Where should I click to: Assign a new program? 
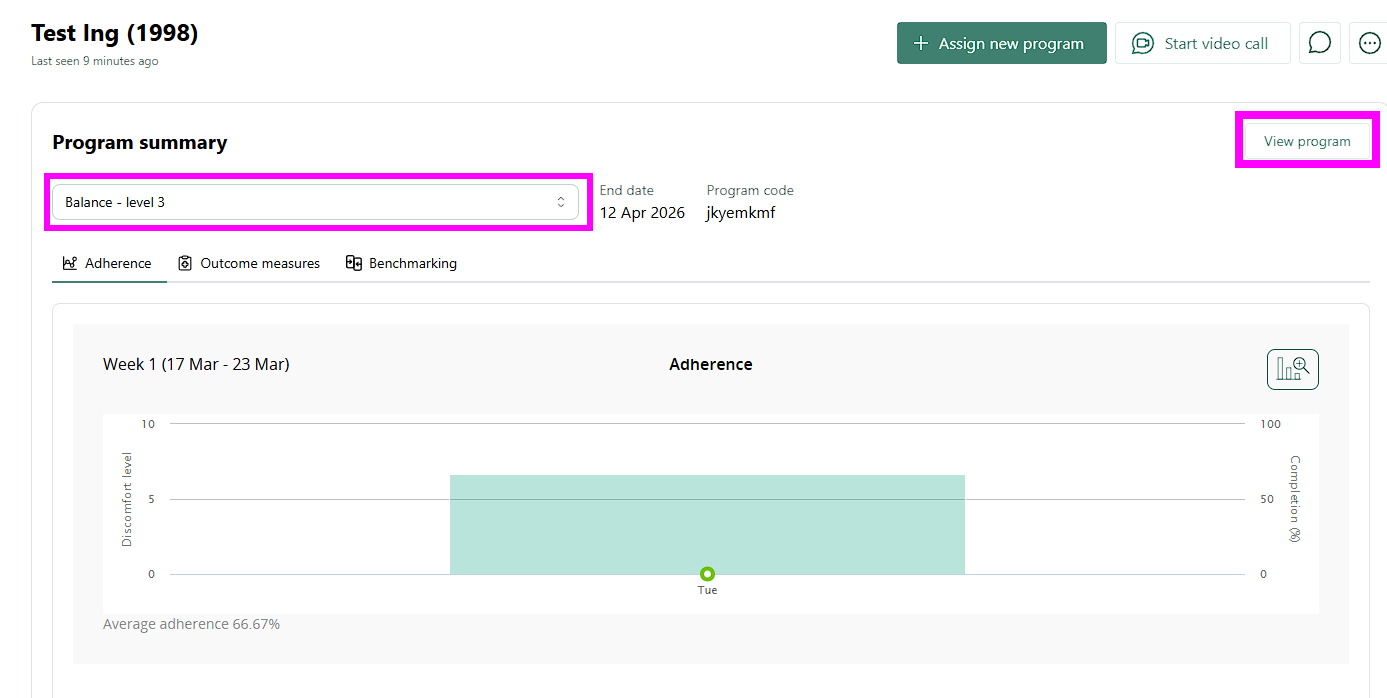click(x=1002, y=43)
